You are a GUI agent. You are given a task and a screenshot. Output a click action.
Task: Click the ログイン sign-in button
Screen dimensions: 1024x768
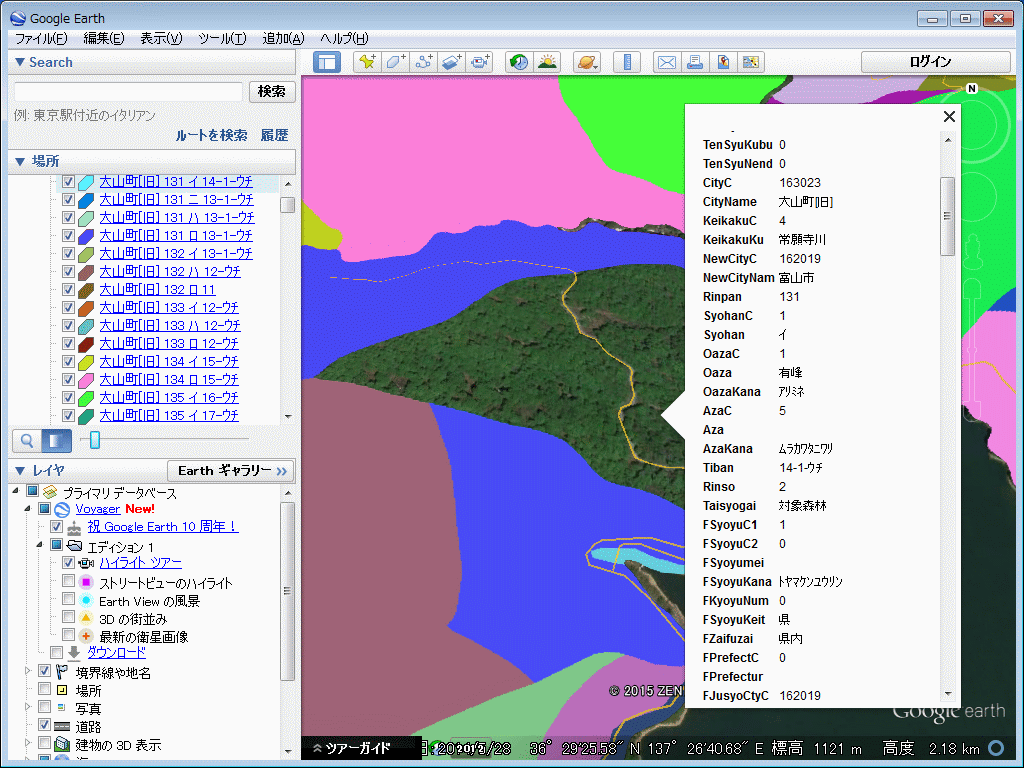936,62
